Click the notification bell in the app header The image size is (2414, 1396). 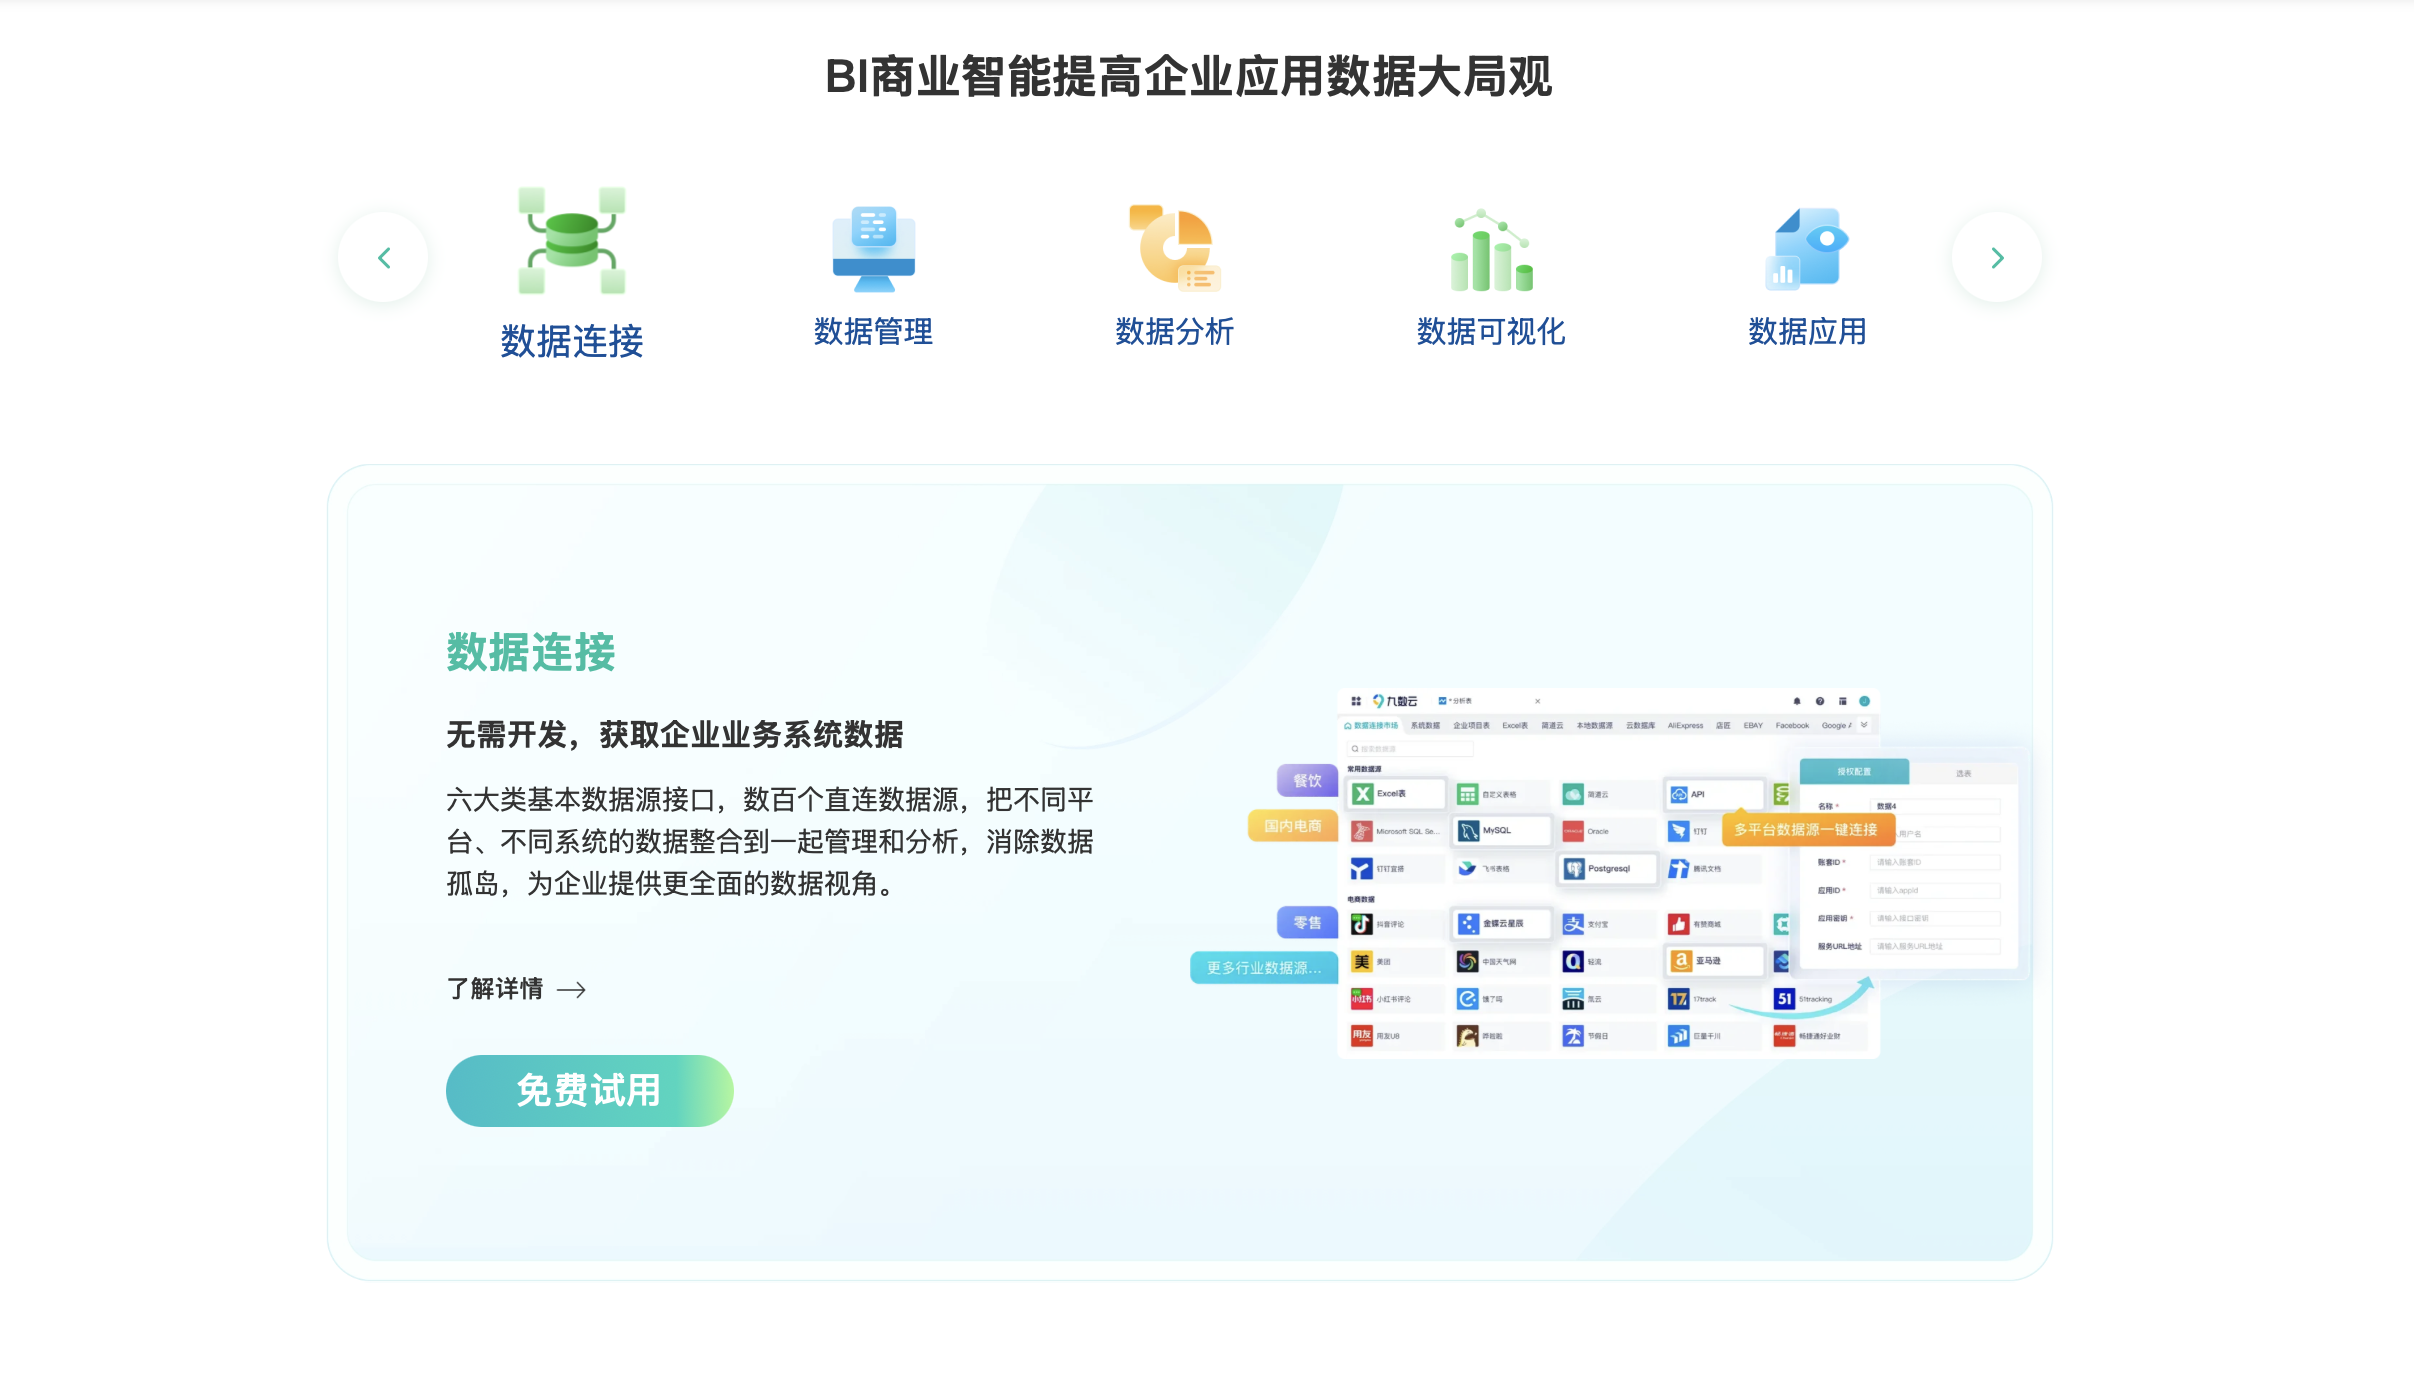pyautogui.click(x=1797, y=701)
